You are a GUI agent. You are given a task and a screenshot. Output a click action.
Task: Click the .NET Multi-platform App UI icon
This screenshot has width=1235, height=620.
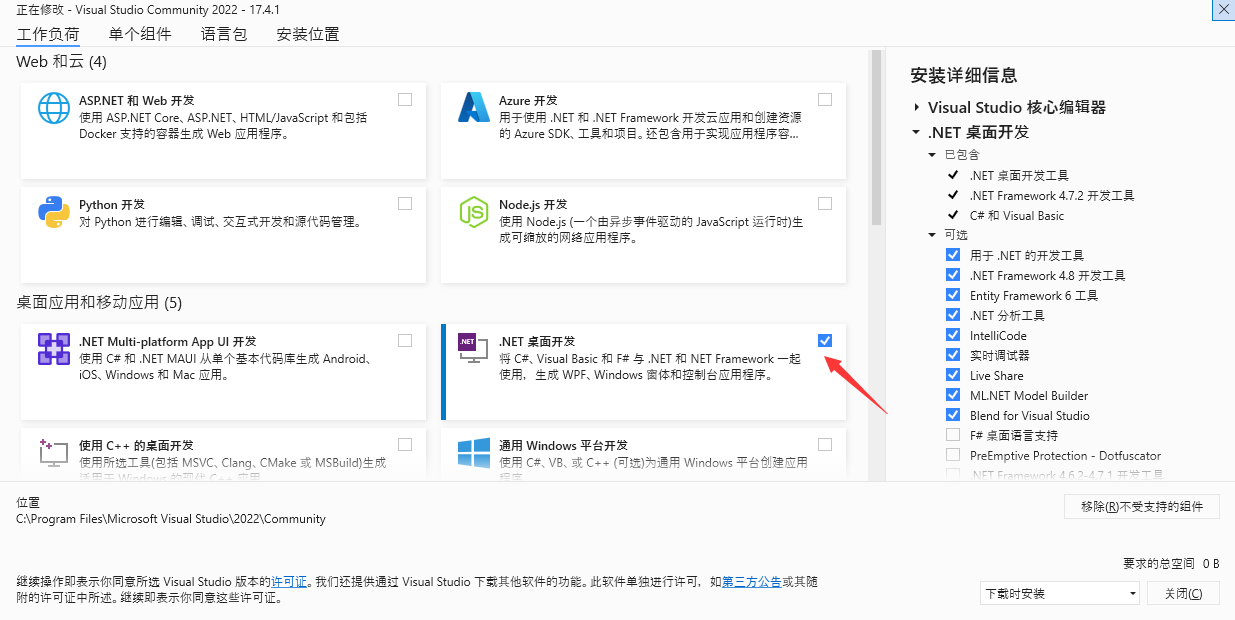pyautogui.click(x=54, y=348)
